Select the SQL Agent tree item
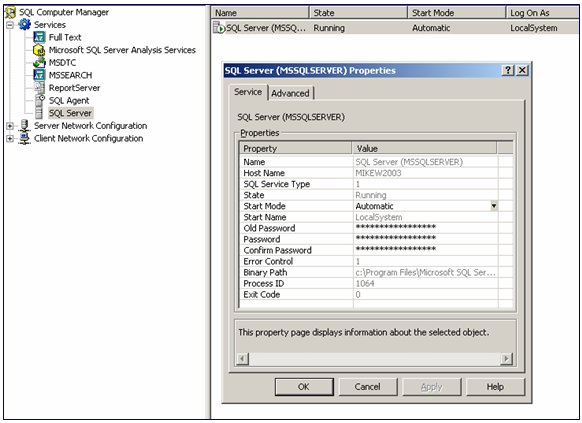The width and height of the screenshot is (582, 423). click(x=69, y=101)
